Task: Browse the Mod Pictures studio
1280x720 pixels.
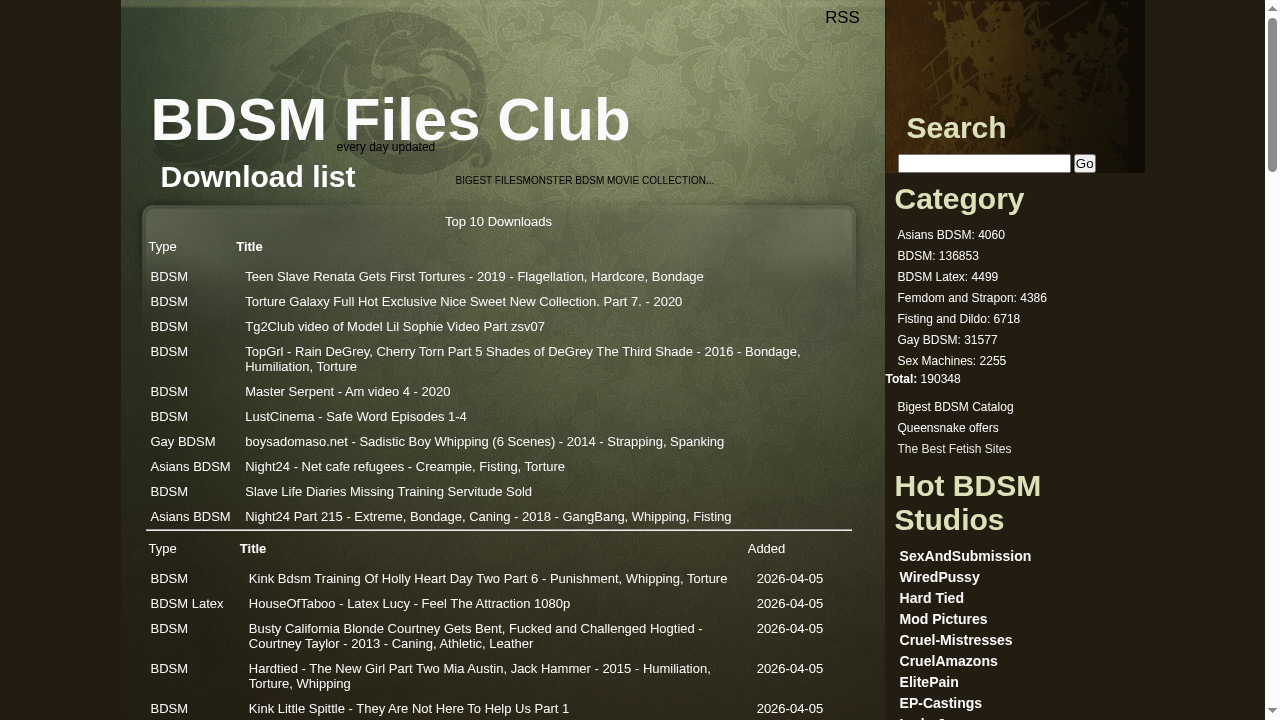Action: pos(942,618)
